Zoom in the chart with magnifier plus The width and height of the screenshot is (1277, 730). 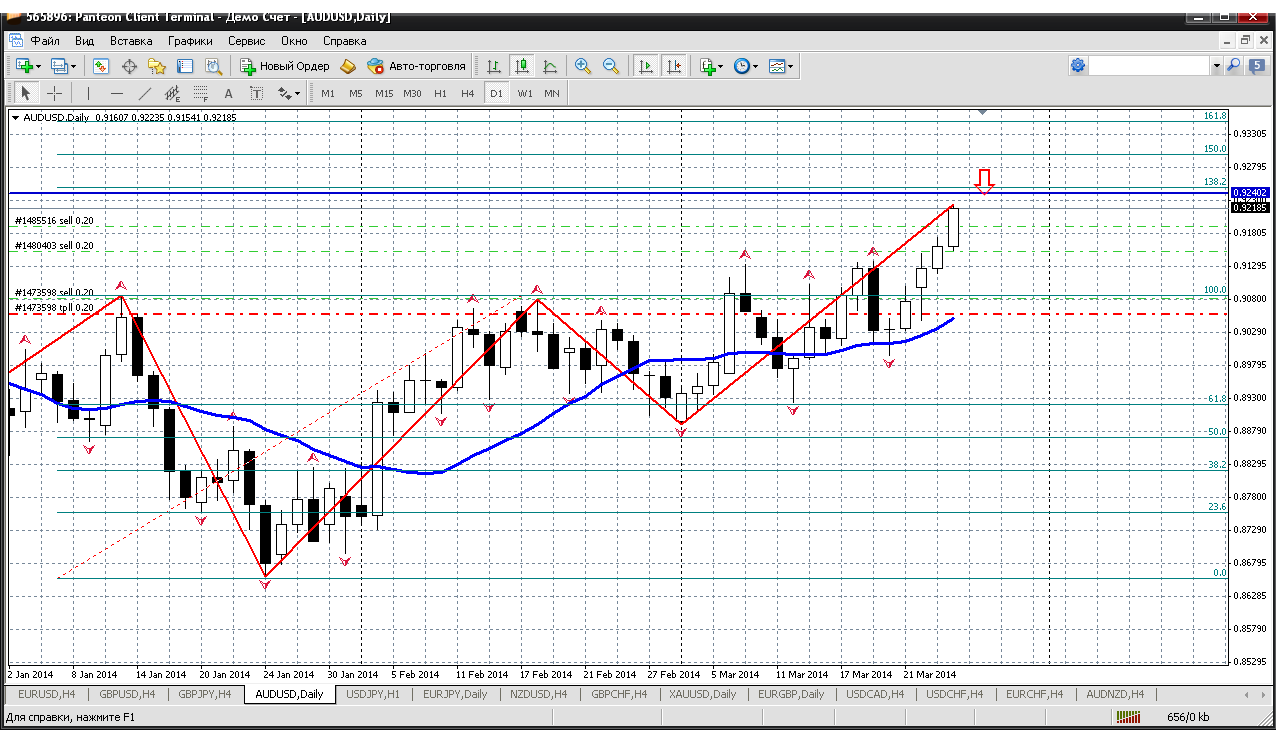tap(583, 66)
